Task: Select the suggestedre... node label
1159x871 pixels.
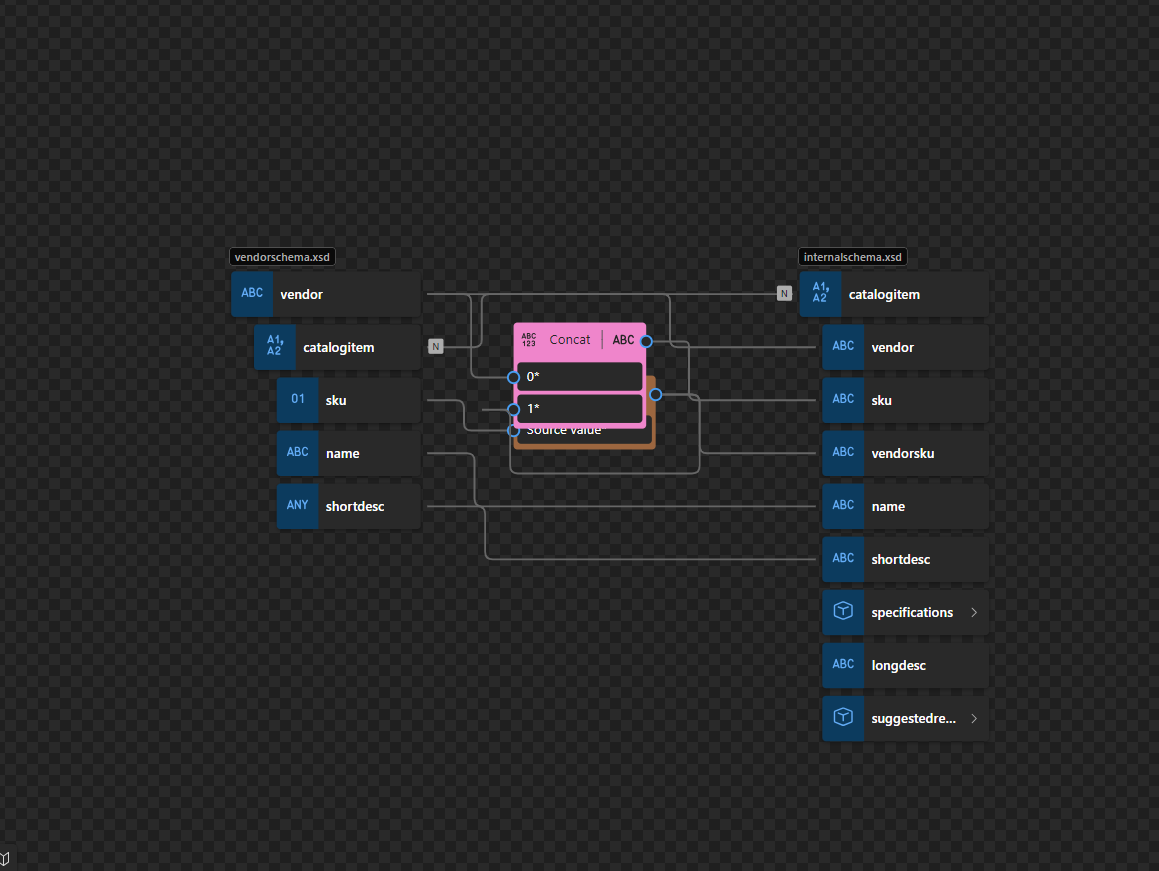Action: point(914,719)
